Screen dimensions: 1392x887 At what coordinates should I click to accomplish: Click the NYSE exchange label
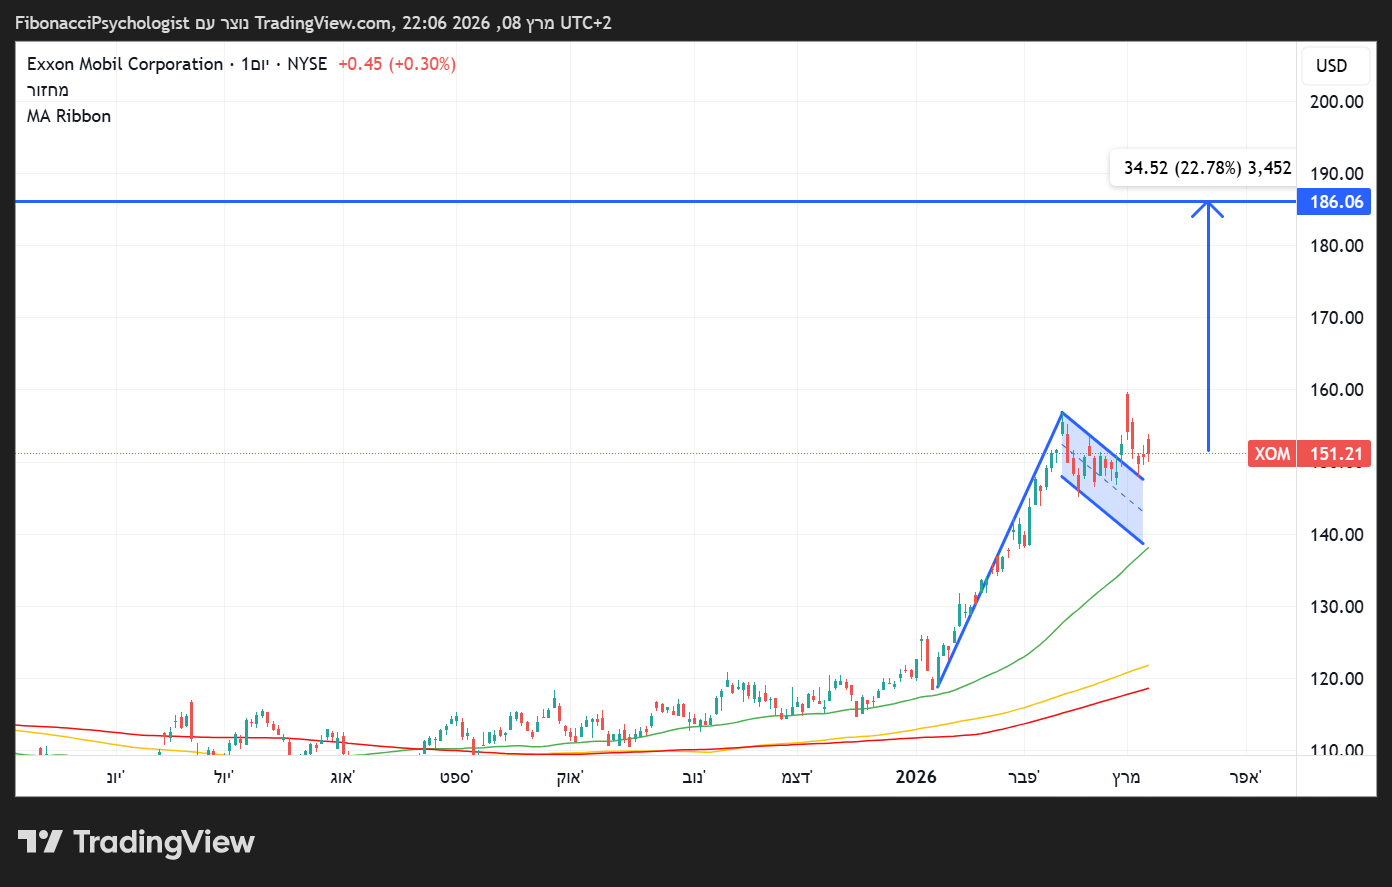(x=307, y=64)
